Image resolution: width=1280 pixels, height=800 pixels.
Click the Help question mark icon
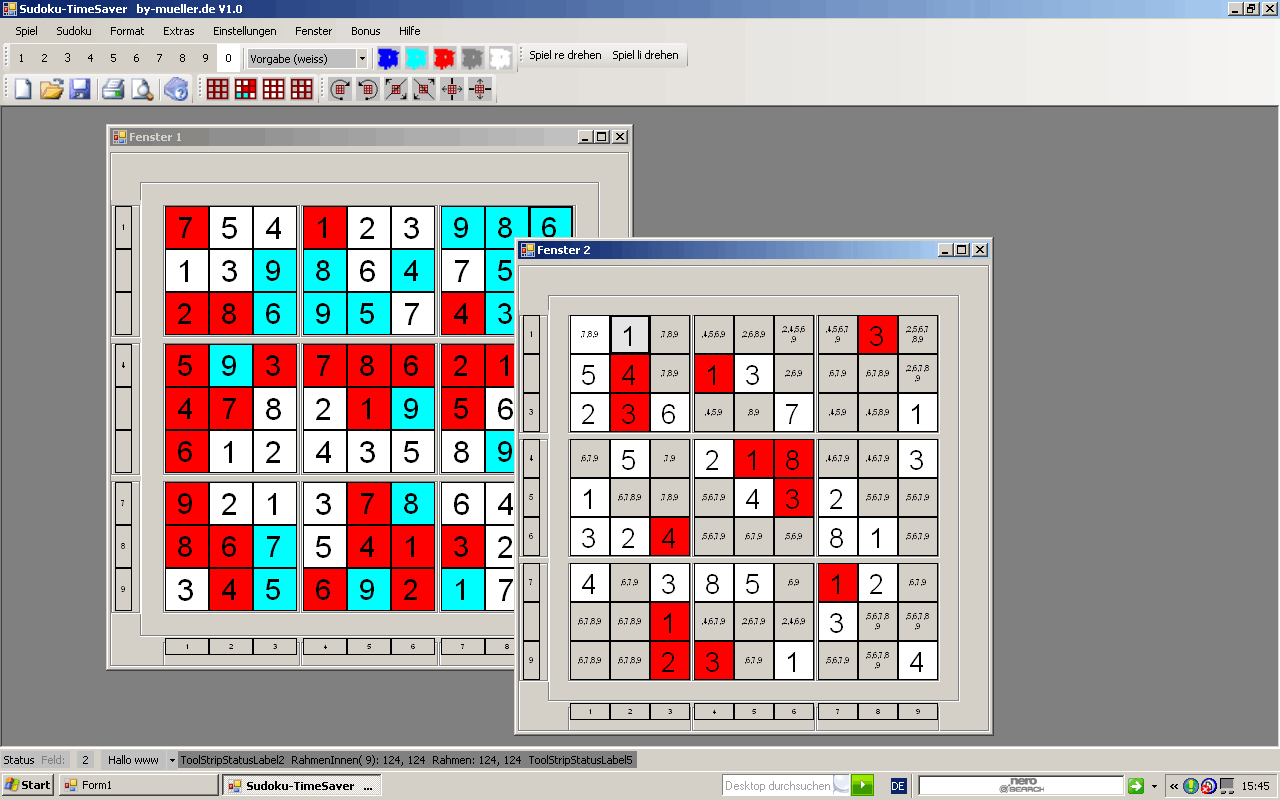pyautogui.click(x=176, y=90)
